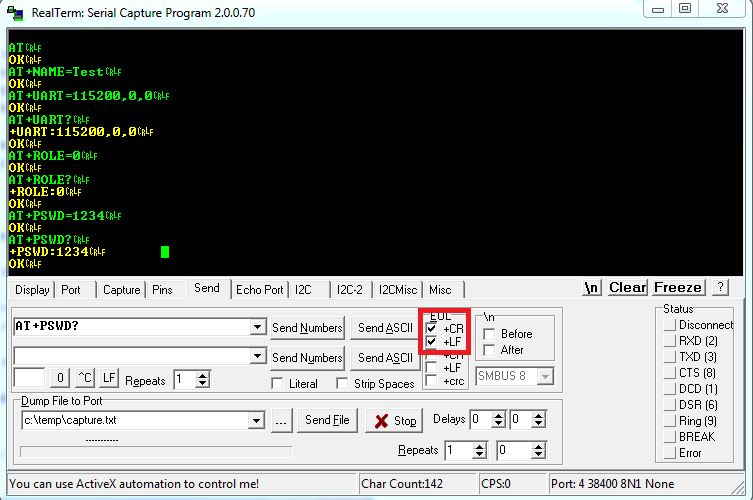Toggle the first +CR EOL checkbox
753x500 pixels.
coord(431,329)
